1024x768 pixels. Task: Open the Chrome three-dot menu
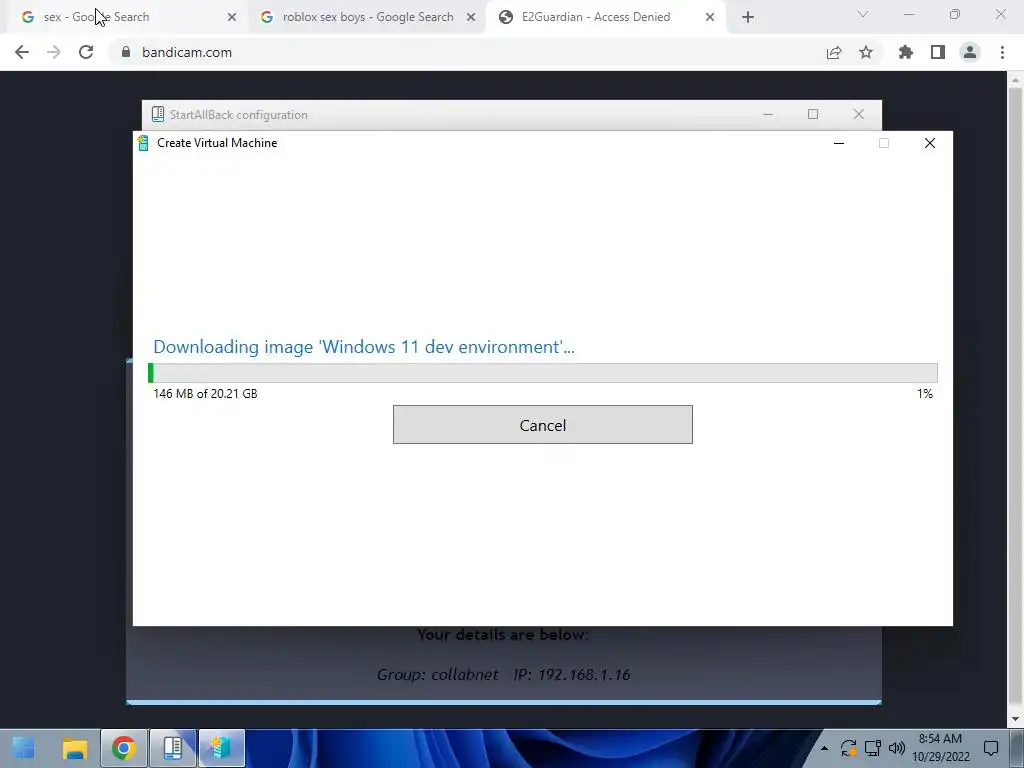pos(1002,52)
